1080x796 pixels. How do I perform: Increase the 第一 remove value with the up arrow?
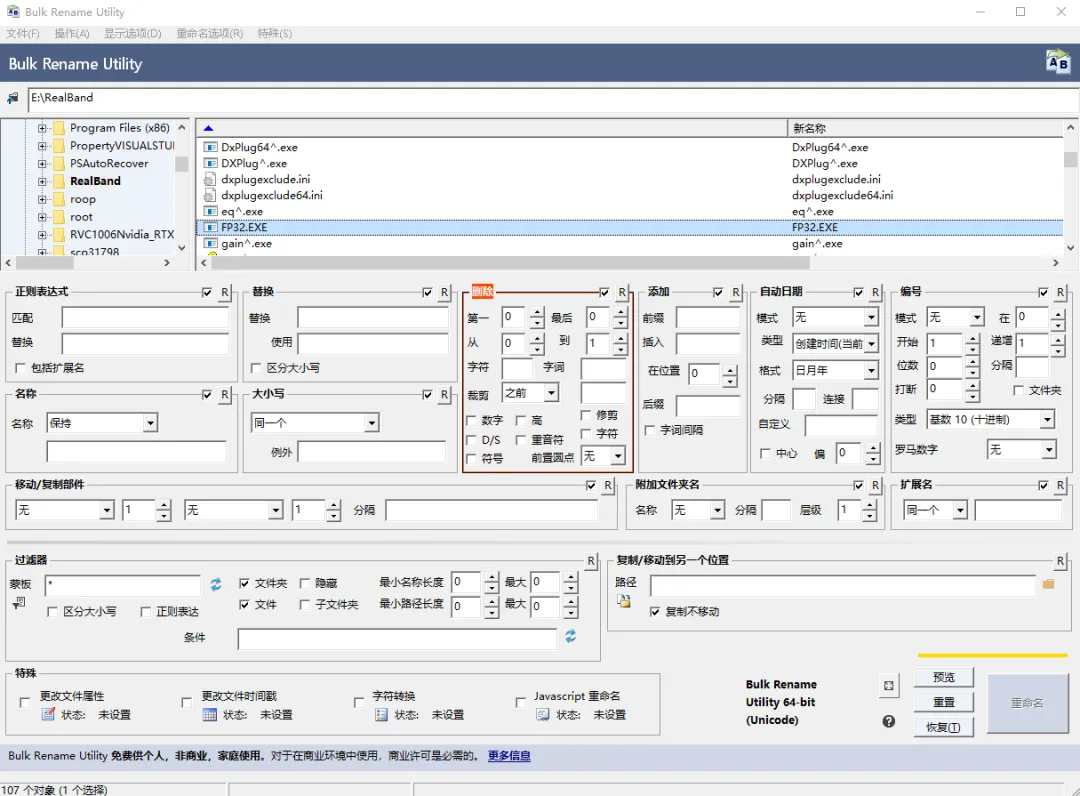[537, 312]
